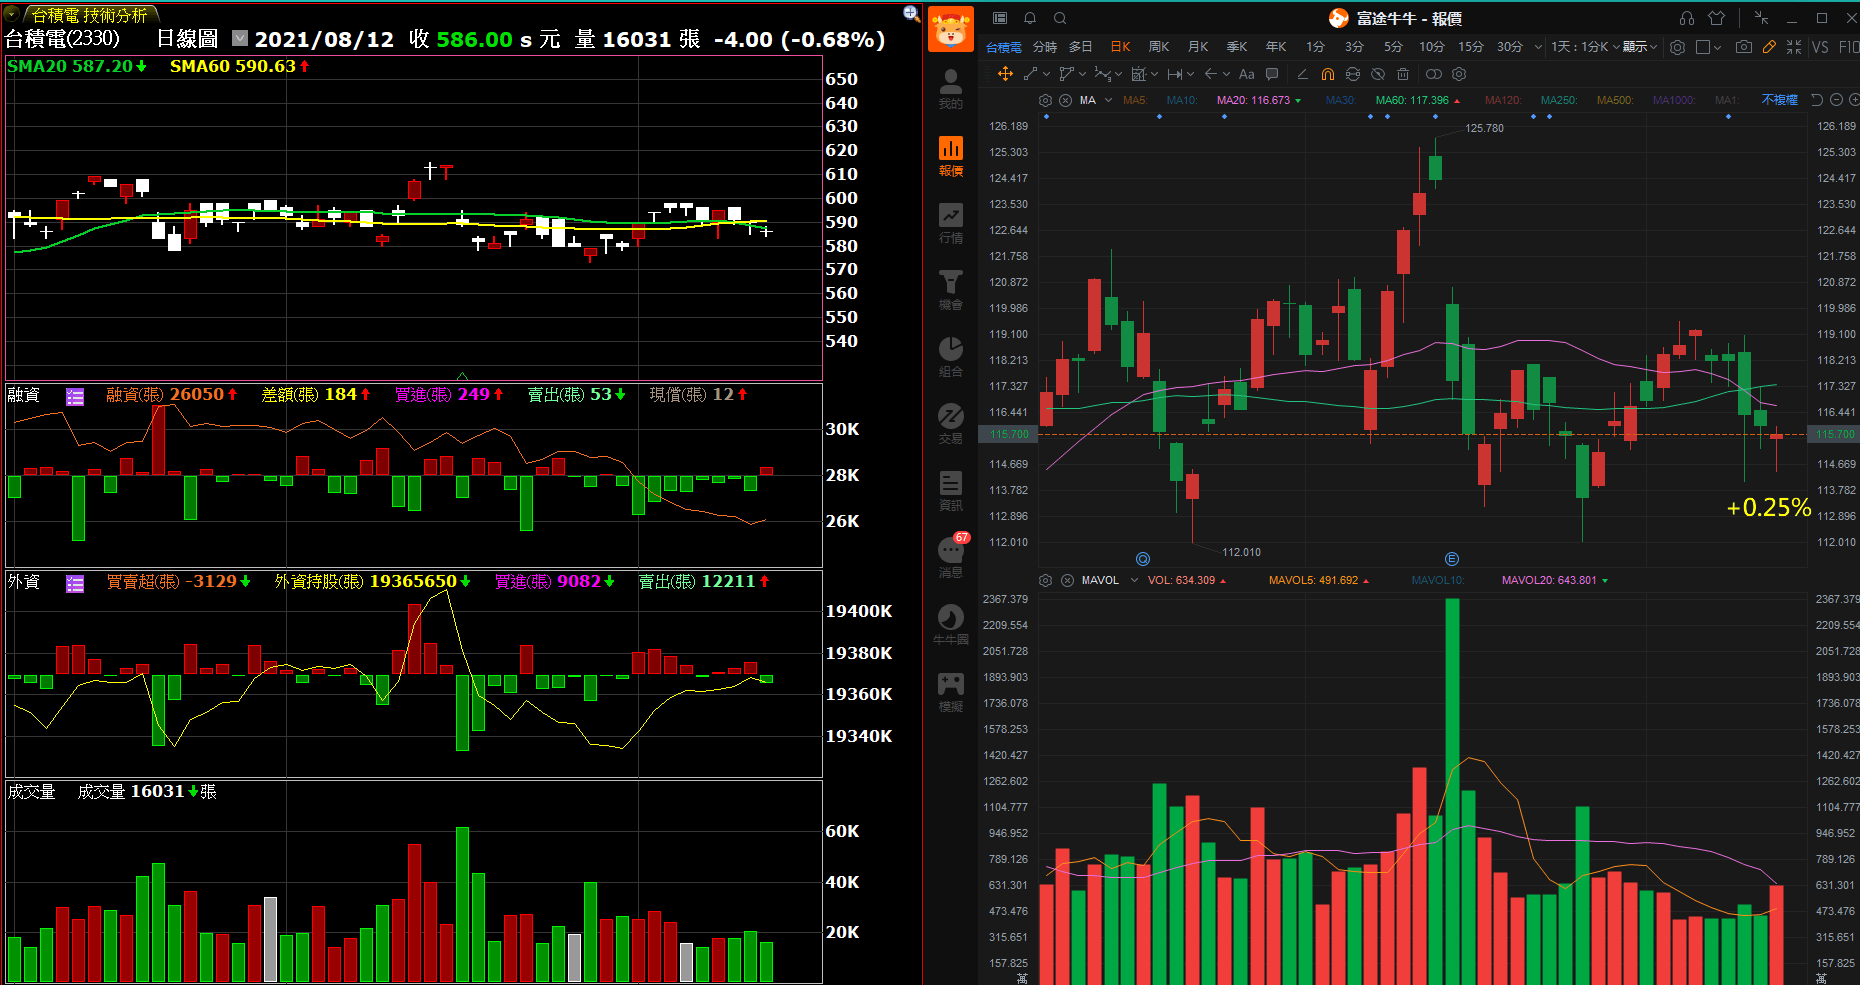Toggle MA250 moving average line
Image resolution: width=1860 pixels, height=985 pixels.
tap(1559, 100)
